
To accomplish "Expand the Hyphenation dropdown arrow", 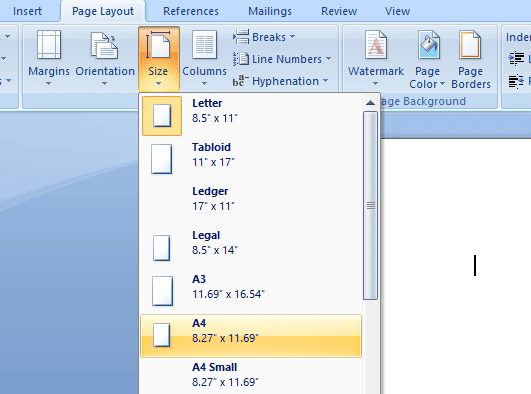I will [x=325, y=81].
